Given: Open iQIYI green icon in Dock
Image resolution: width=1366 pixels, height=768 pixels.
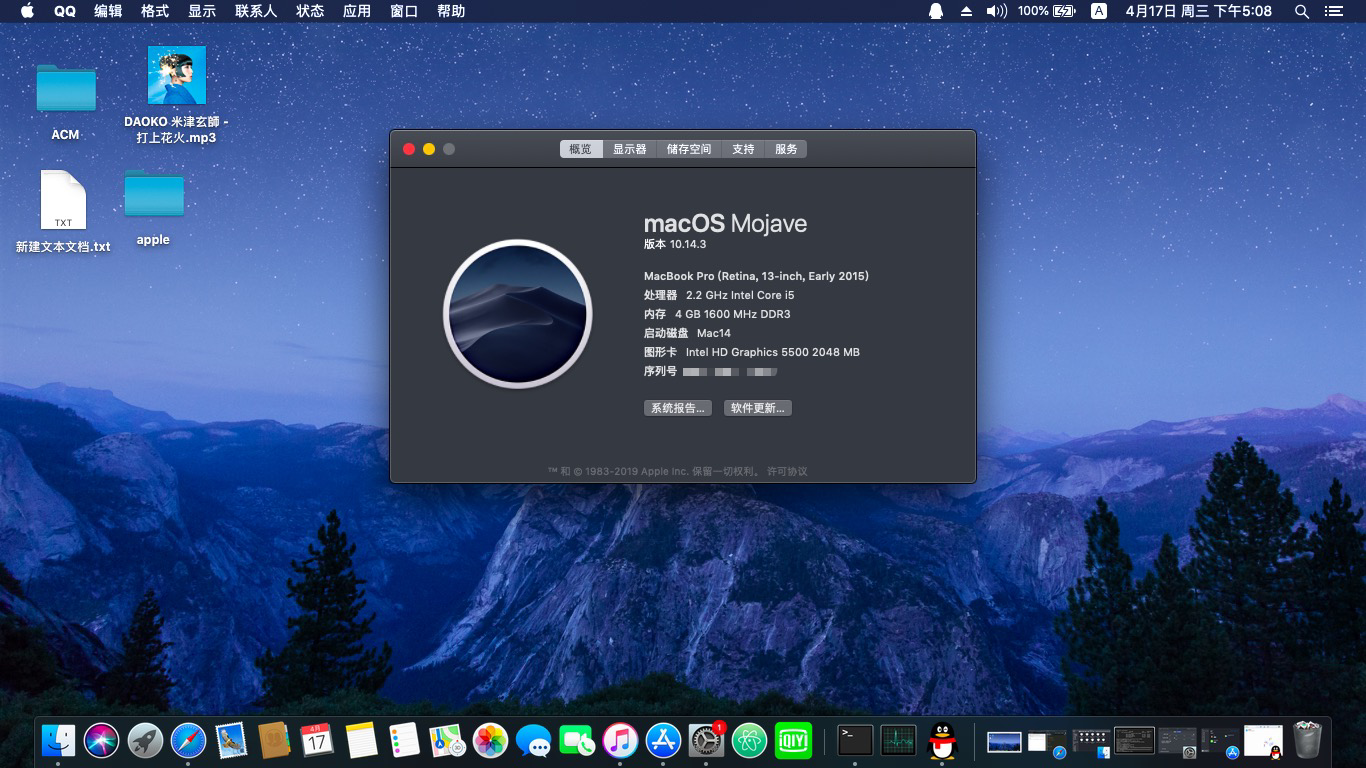Looking at the screenshot, I should tap(793, 741).
